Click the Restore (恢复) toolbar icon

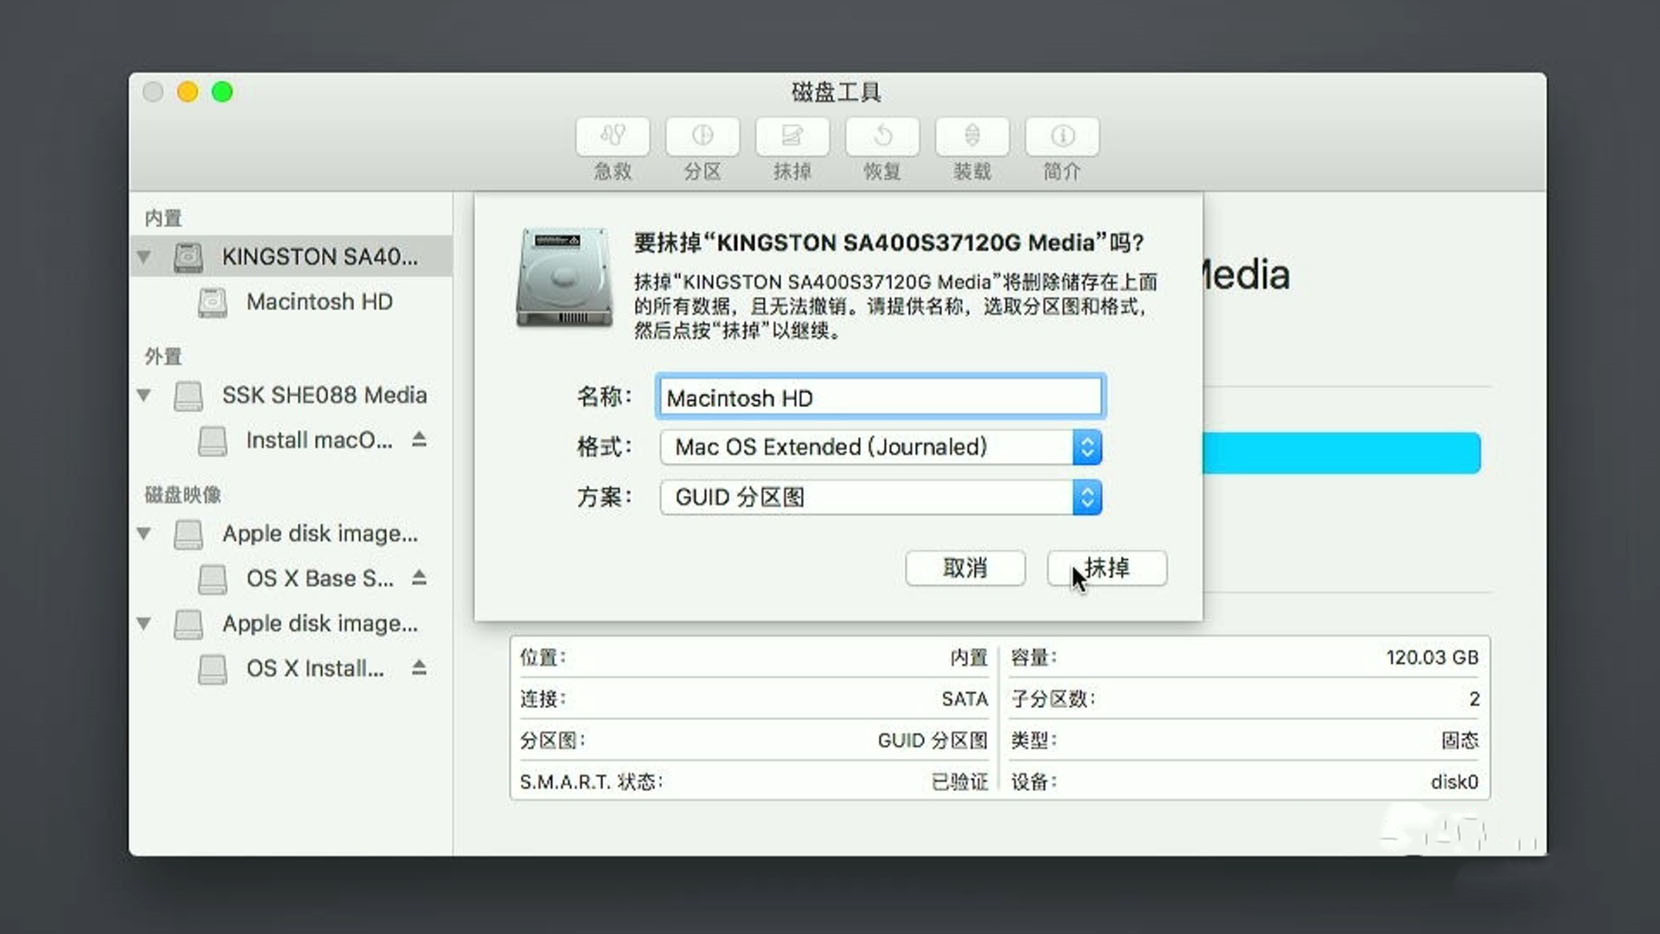point(882,137)
